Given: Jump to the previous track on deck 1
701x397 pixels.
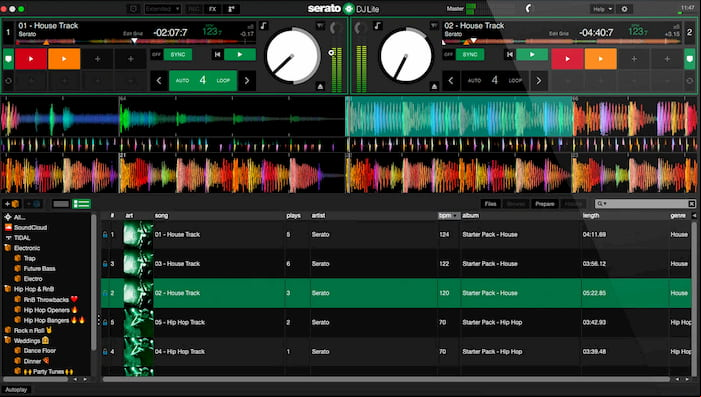Looking at the screenshot, I should (217, 55).
